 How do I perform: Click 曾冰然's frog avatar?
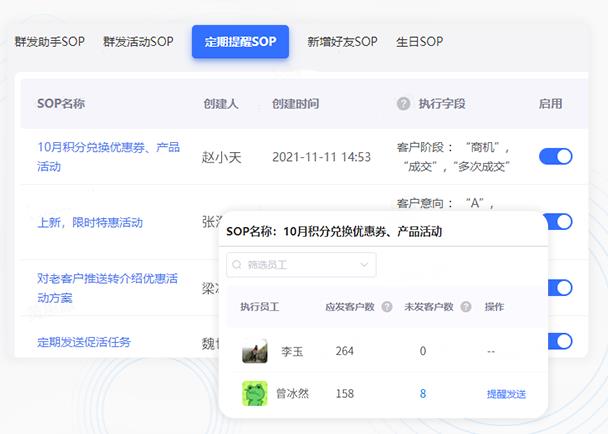pos(255,393)
